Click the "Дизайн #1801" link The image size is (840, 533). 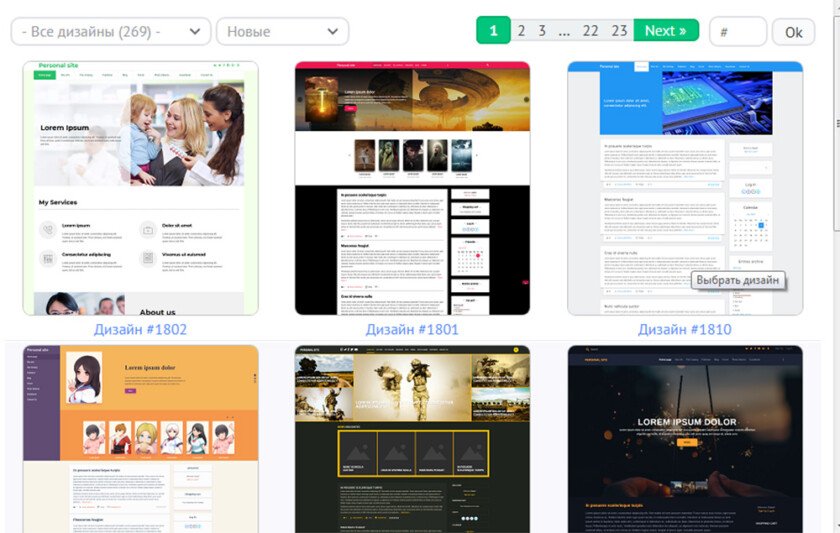412,329
